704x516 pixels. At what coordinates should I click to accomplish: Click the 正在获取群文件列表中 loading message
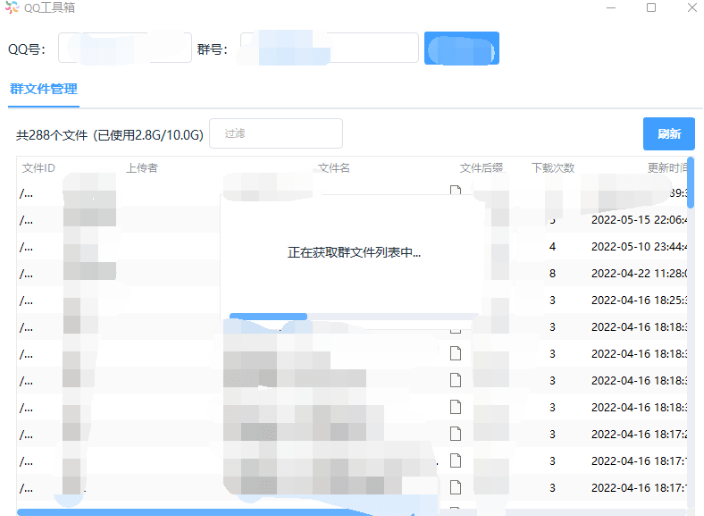pos(354,252)
